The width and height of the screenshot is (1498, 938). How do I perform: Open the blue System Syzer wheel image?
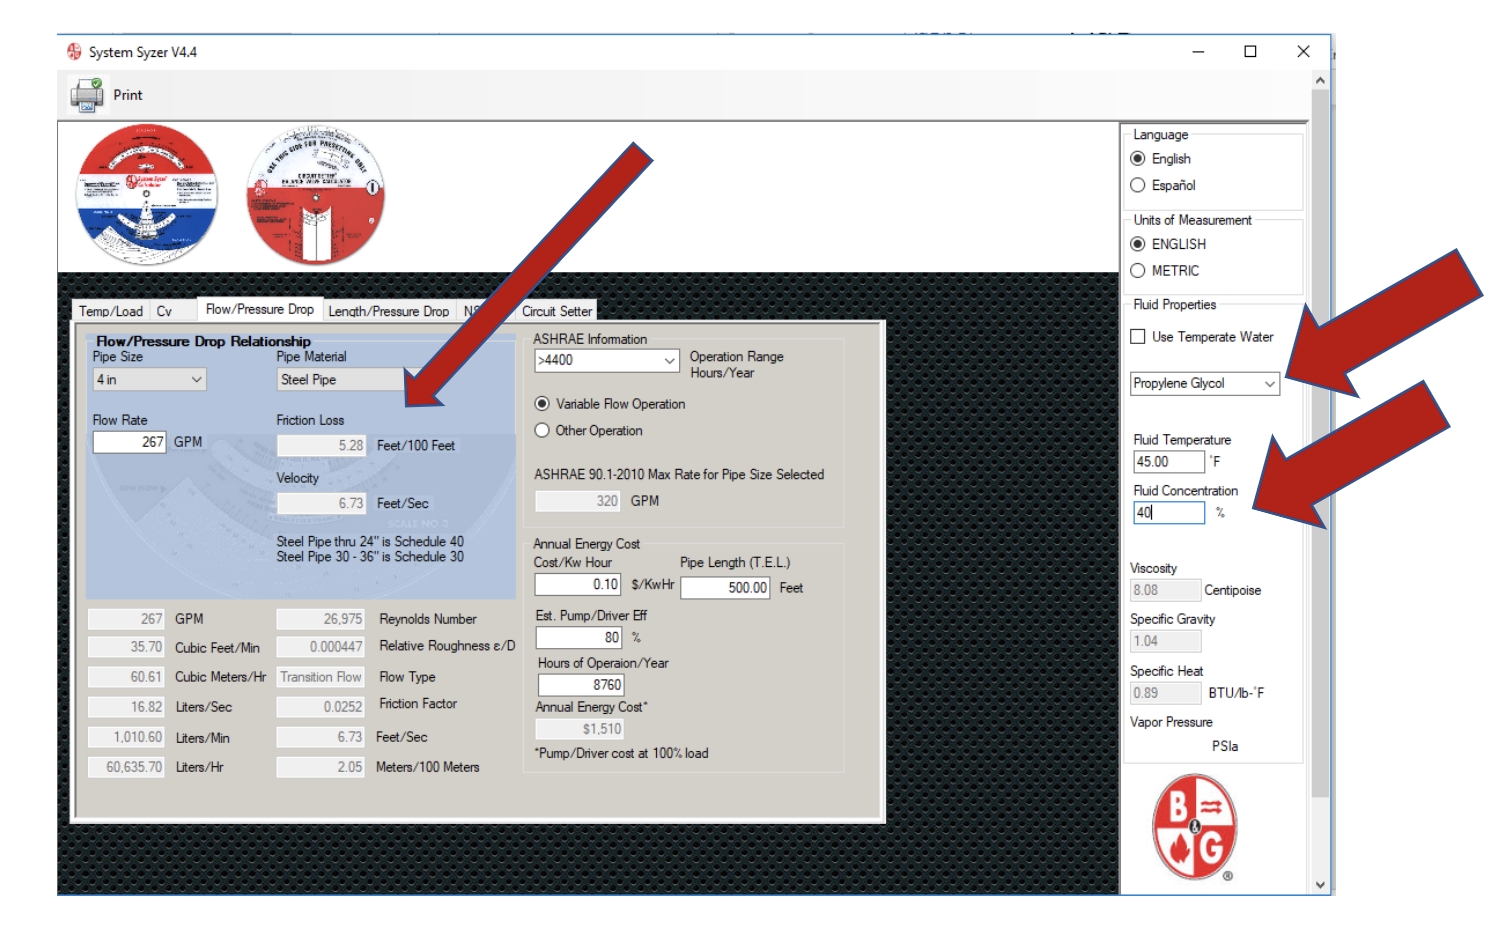coord(147,195)
